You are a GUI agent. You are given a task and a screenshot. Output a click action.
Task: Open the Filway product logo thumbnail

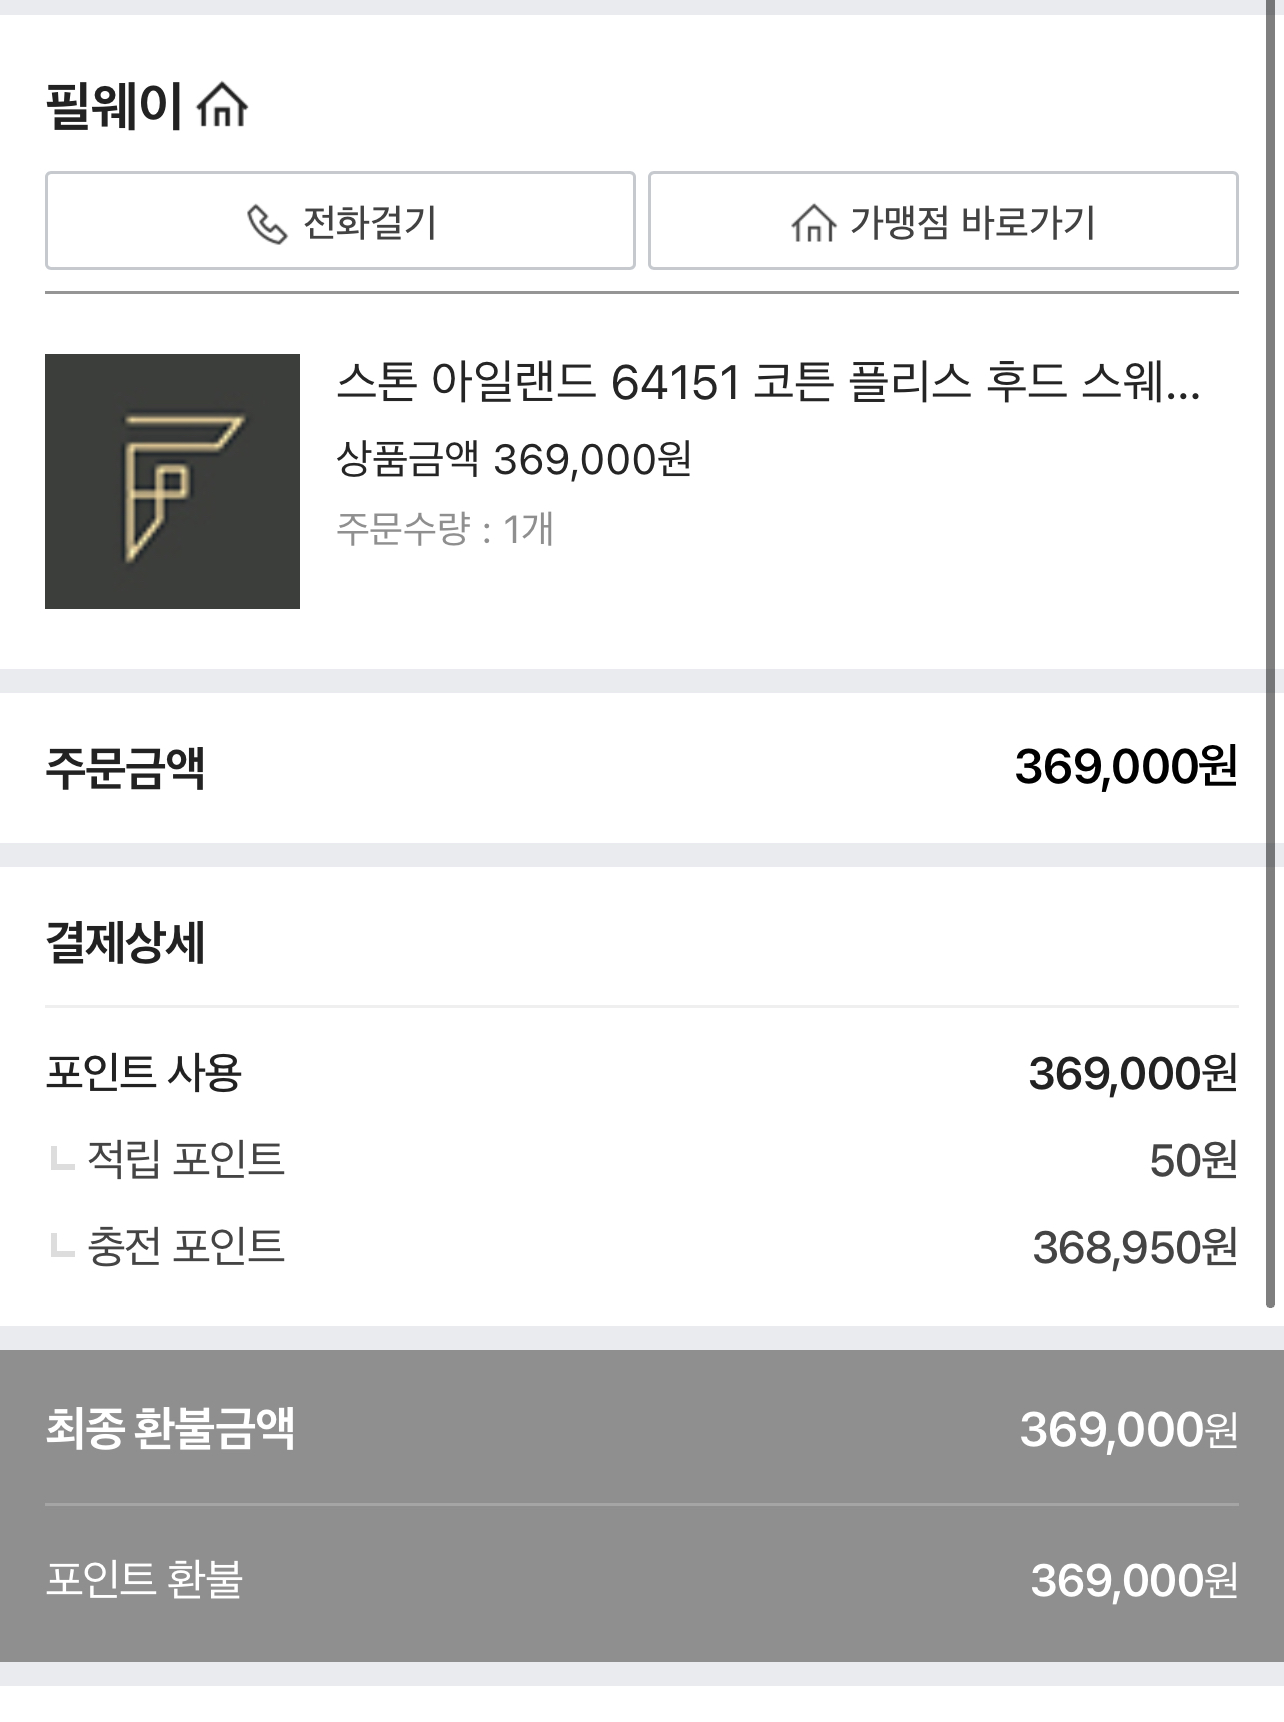coord(172,481)
